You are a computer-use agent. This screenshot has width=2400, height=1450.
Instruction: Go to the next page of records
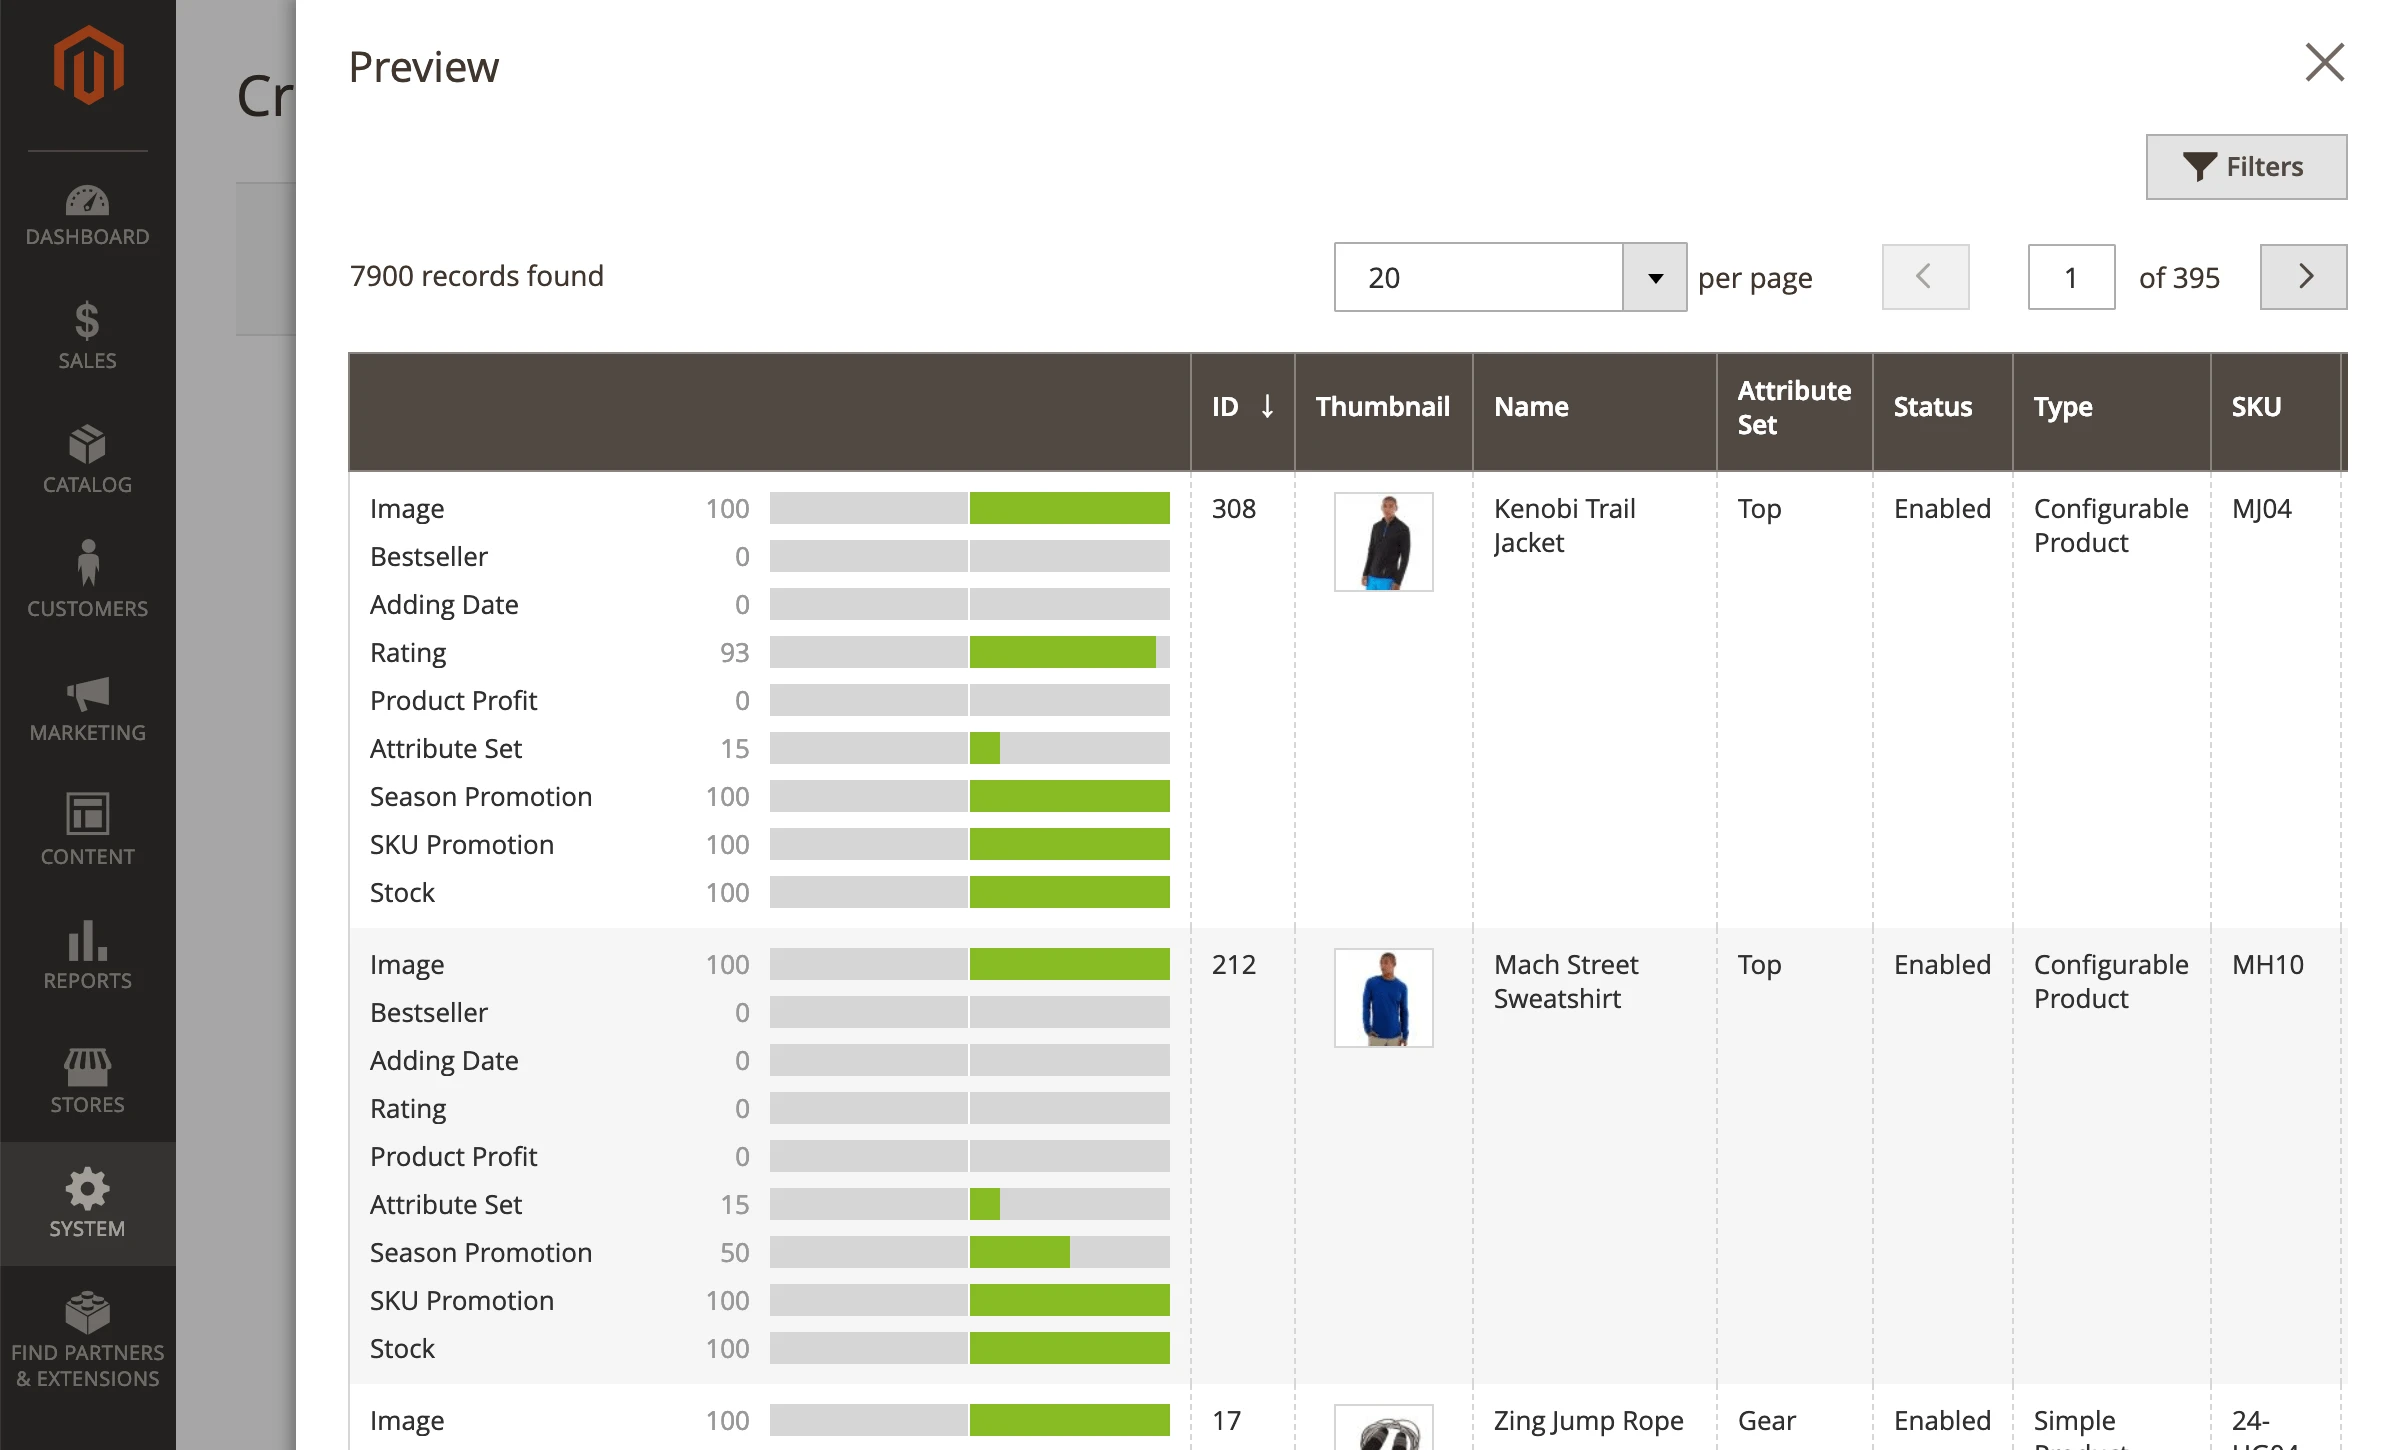coord(2302,277)
